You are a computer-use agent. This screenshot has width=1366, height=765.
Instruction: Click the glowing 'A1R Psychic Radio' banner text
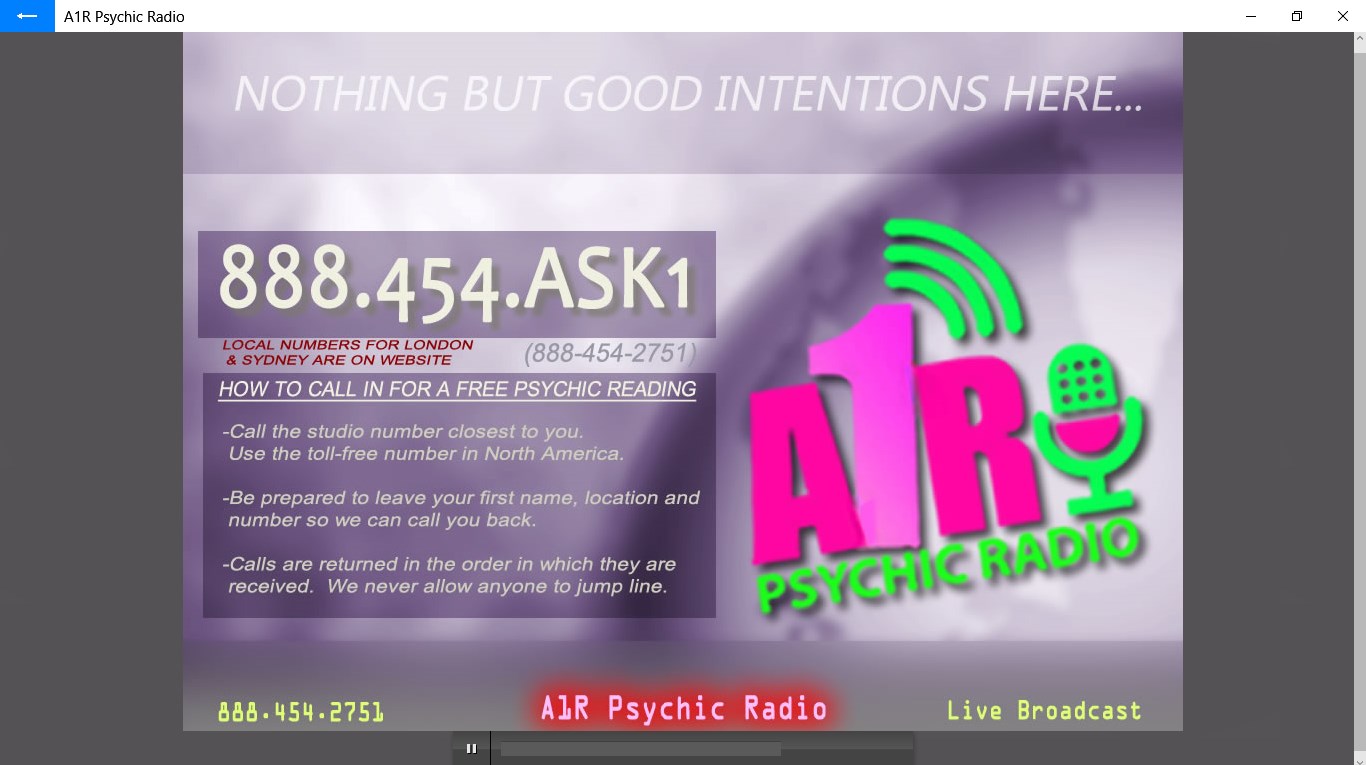point(684,708)
